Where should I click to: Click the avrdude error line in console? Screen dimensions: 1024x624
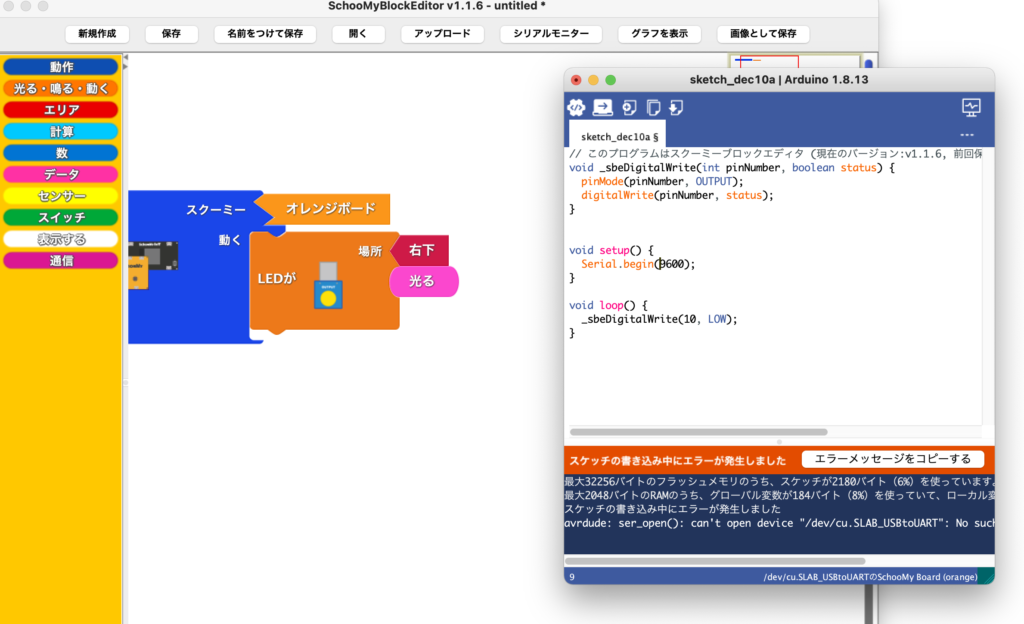[779, 523]
